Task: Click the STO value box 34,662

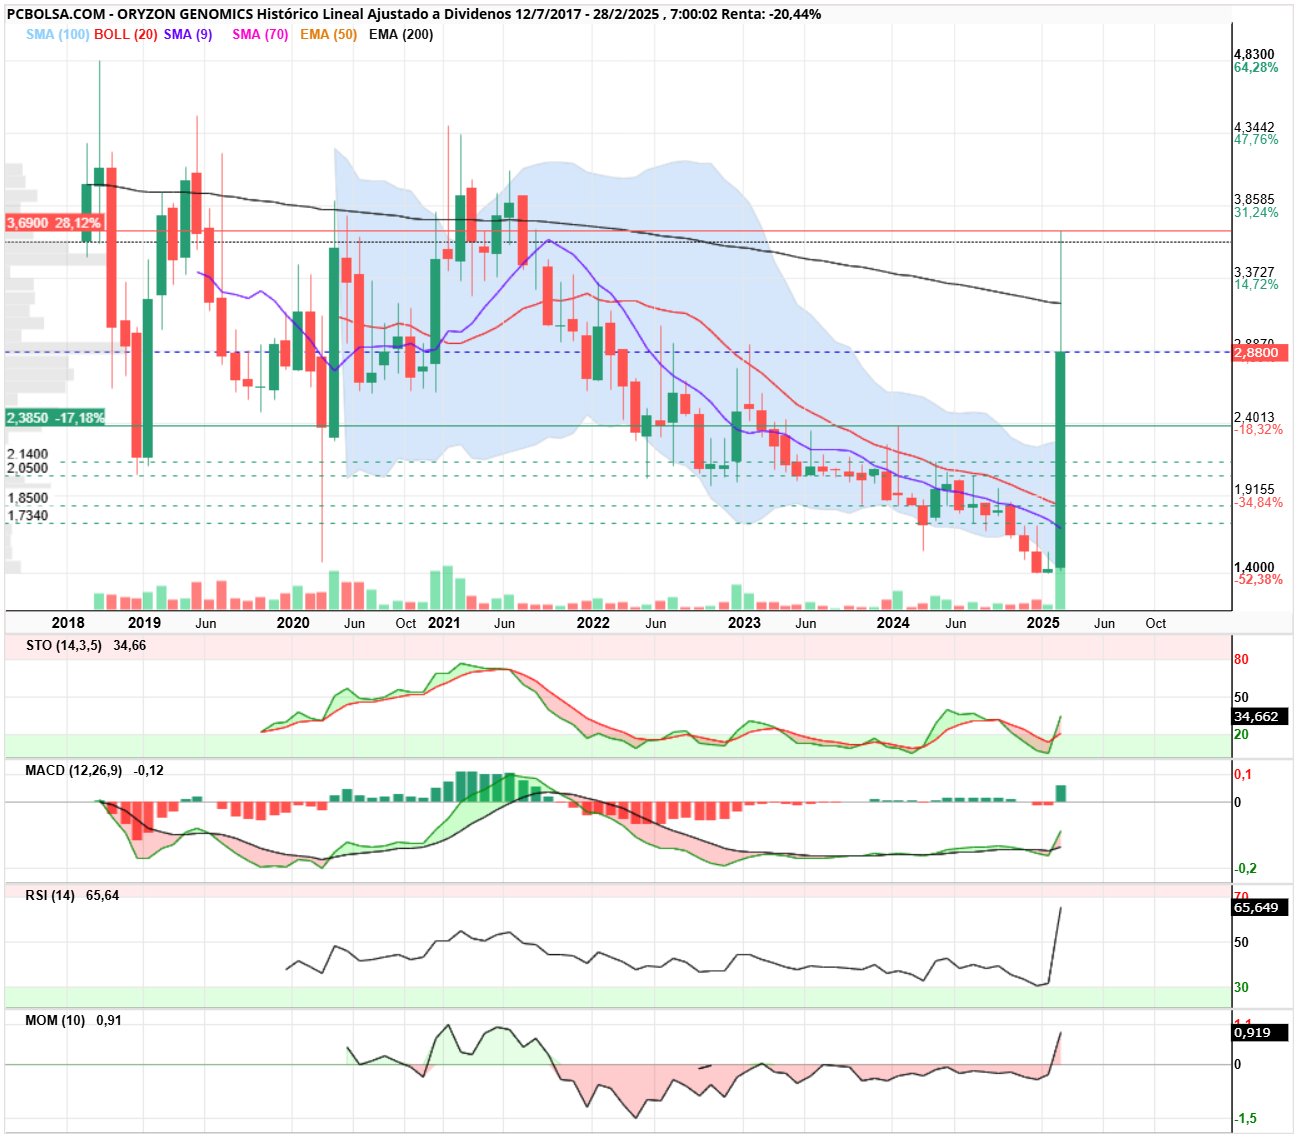Action: click(x=1260, y=716)
